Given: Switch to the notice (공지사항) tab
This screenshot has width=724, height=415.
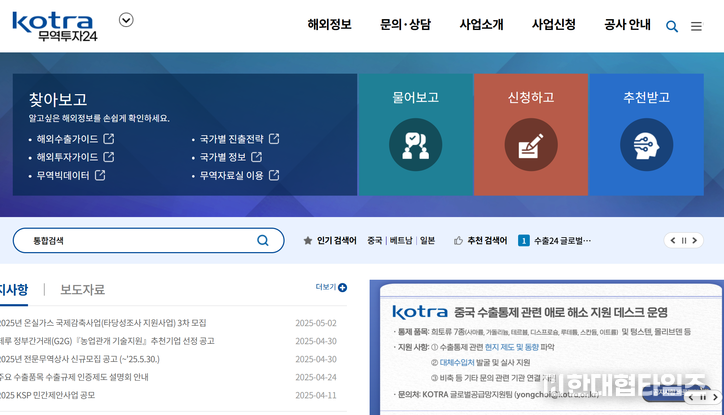Looking at the screenshot, I should [14, 290].
